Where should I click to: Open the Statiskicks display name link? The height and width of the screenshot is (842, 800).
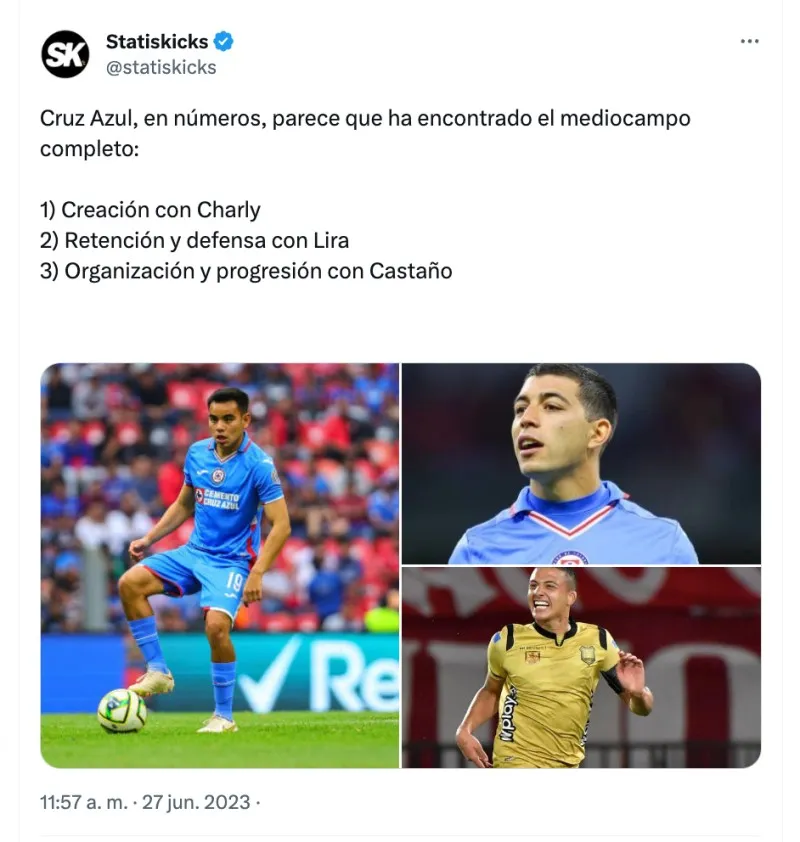pyautogui.click(x=157, y=41)
